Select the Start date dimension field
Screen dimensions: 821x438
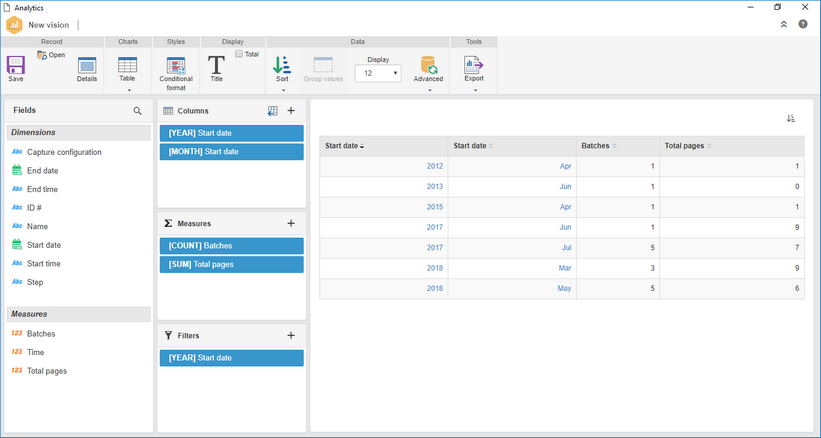point(44,245)
